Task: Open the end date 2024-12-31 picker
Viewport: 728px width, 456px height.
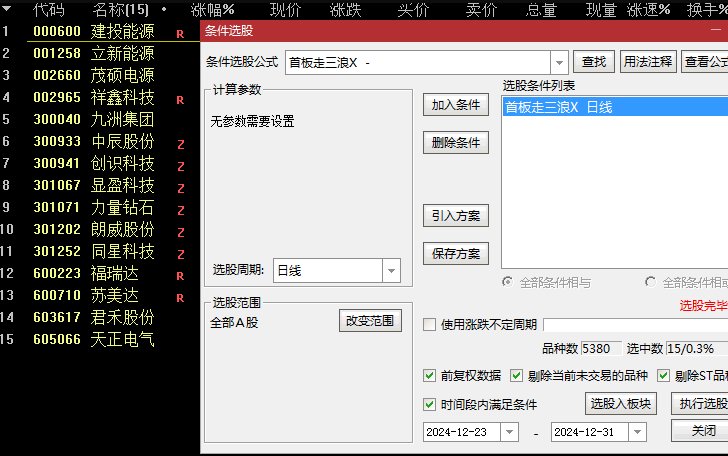Action: (x=637, y=432)
